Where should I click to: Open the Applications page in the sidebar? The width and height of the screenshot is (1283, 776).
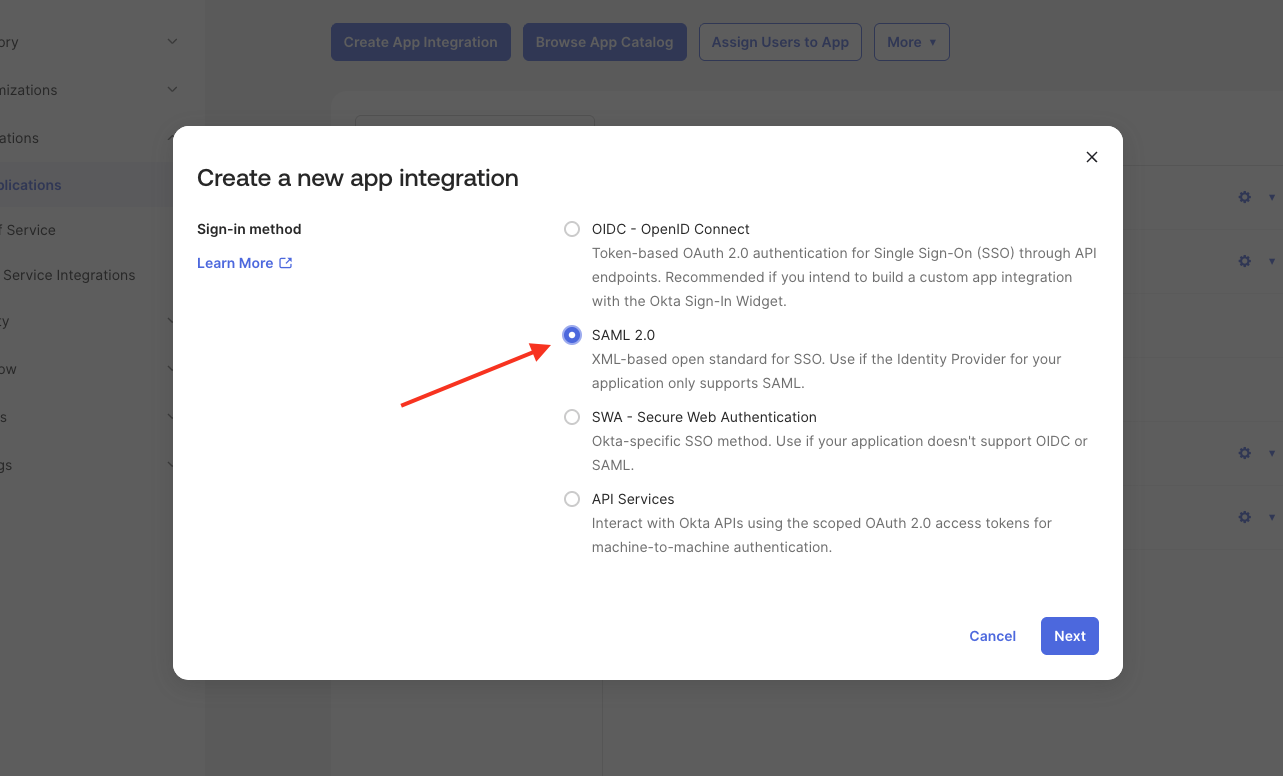click(x=31, y=185)
